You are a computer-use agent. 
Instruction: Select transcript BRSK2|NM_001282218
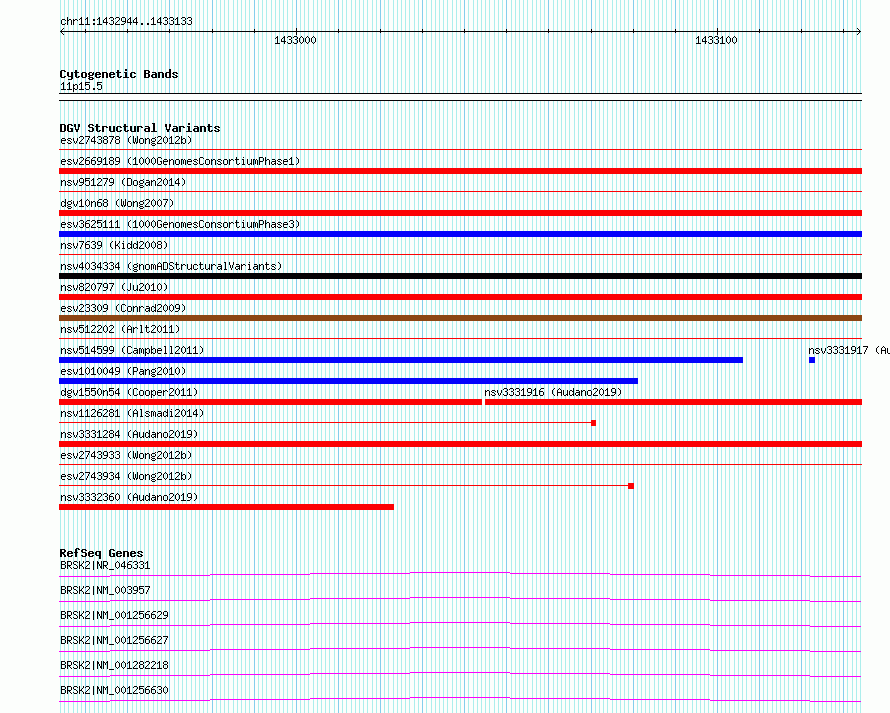[x=114, y=665]
